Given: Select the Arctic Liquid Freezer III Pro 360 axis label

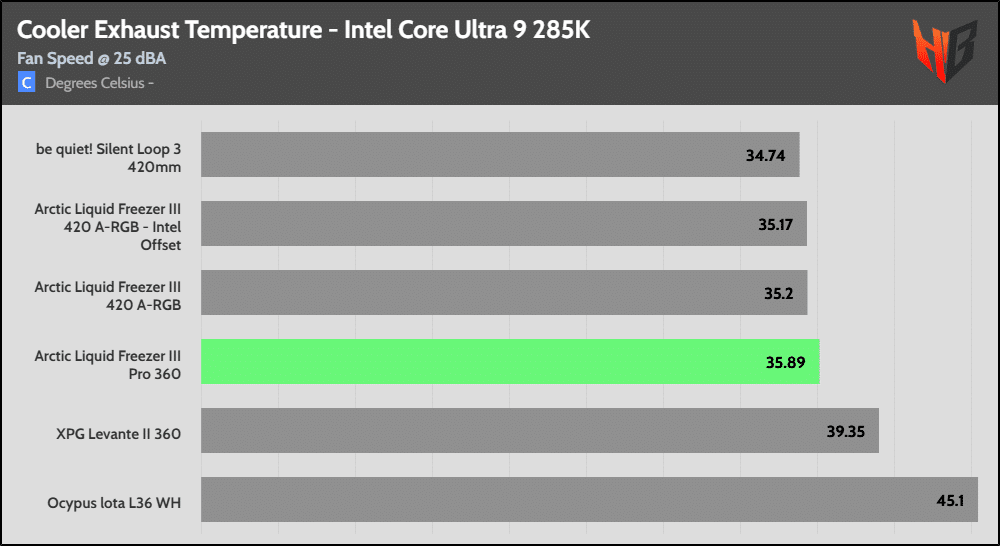Looking at the screenshot, I should pos(108,362).
